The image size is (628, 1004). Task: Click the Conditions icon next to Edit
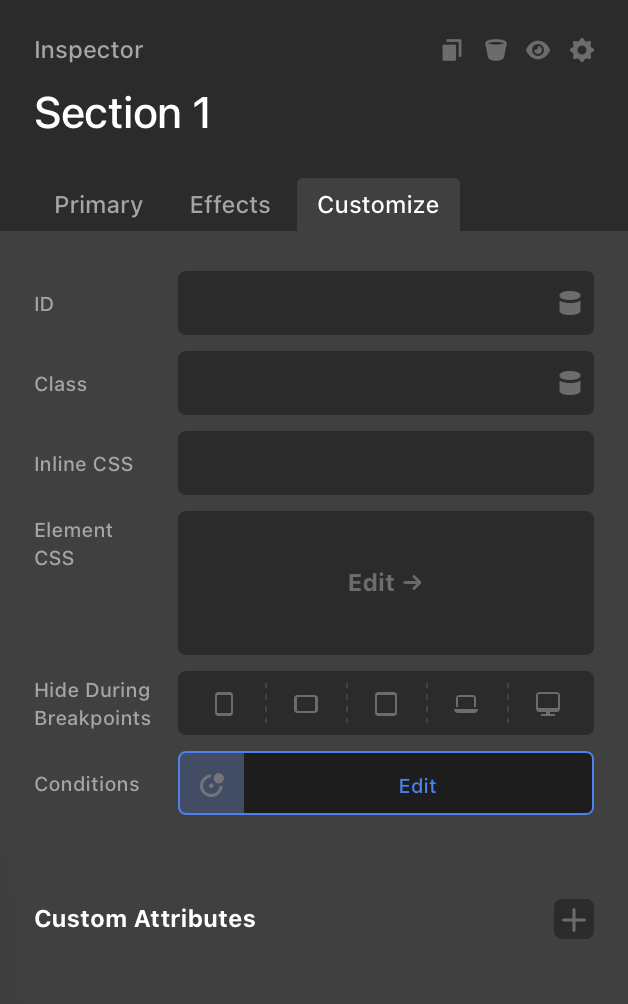click(212, 785)
